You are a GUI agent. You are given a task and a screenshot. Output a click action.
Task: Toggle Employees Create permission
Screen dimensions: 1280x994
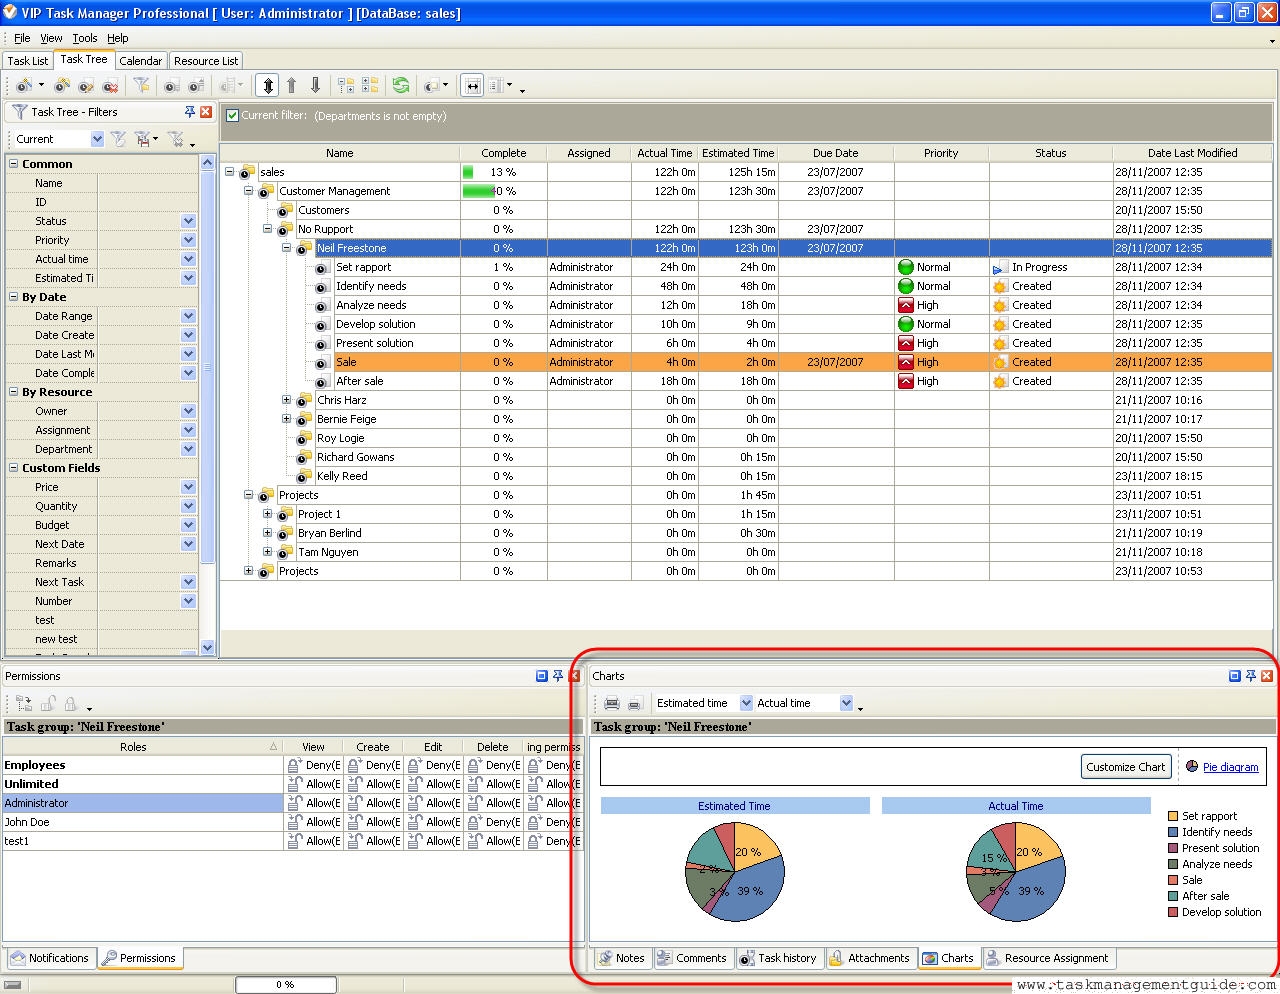pyautogui.click(x=373, y=765)
